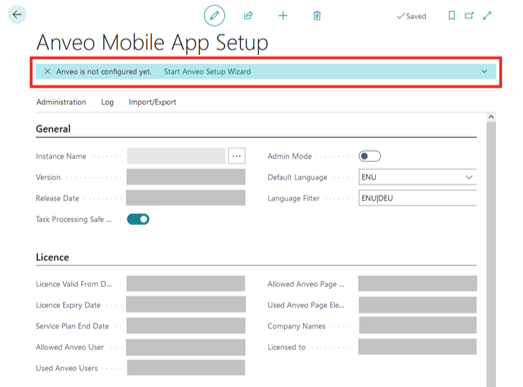
Task: Open the Import/Export menu
Action: click(x=152, y=102)
